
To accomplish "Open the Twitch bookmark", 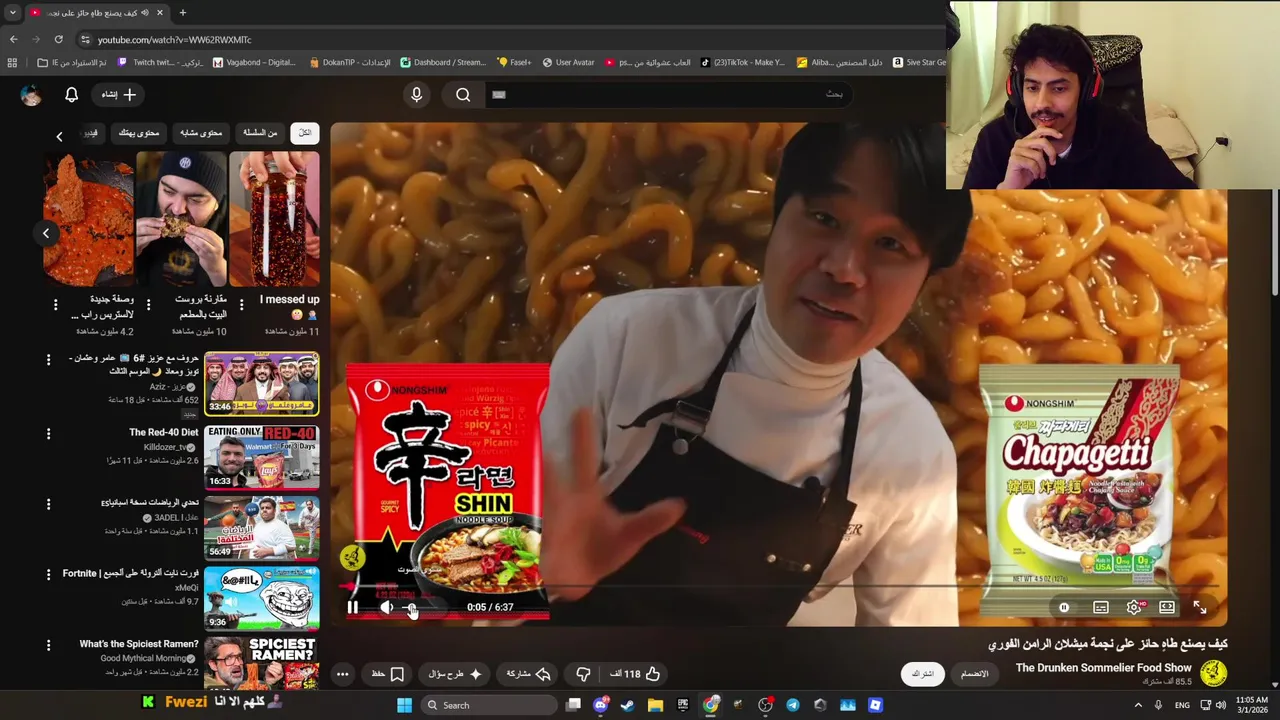I will 160,62.
